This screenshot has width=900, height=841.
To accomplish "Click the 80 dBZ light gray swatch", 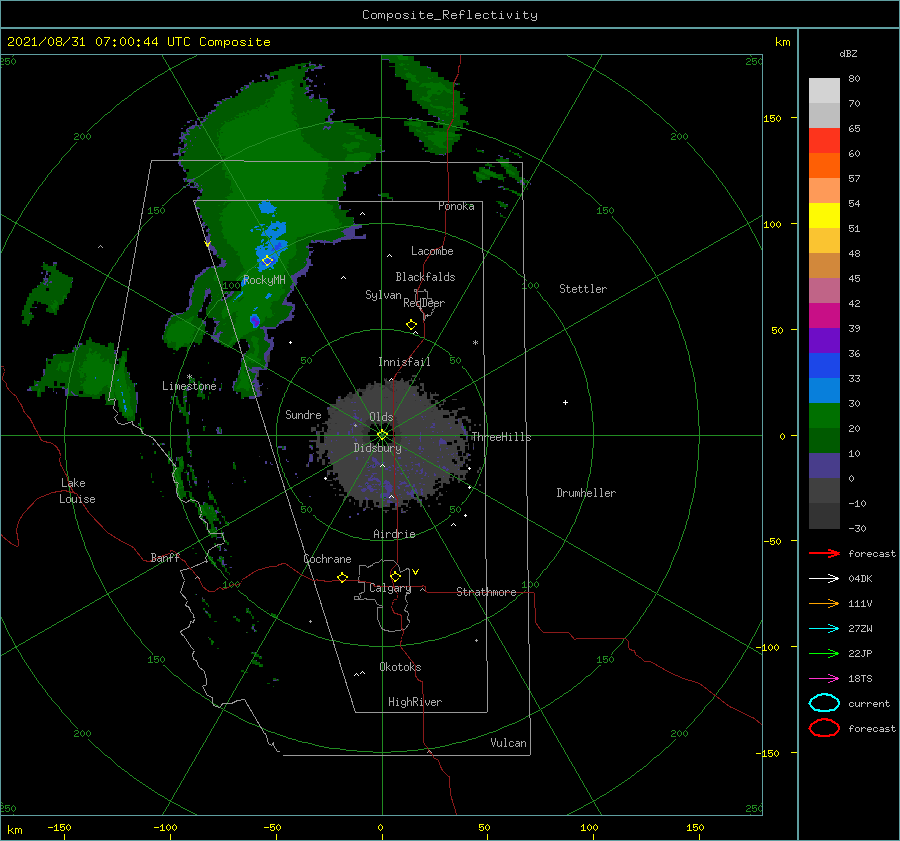I will point(824,90).
